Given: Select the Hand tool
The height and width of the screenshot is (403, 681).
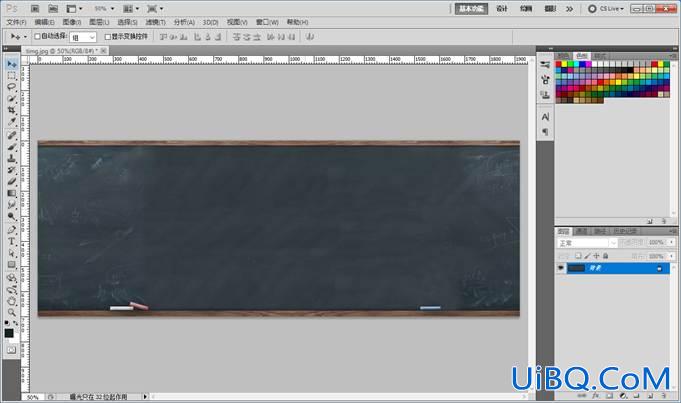Looking at the screenshot, I should 12,301.
